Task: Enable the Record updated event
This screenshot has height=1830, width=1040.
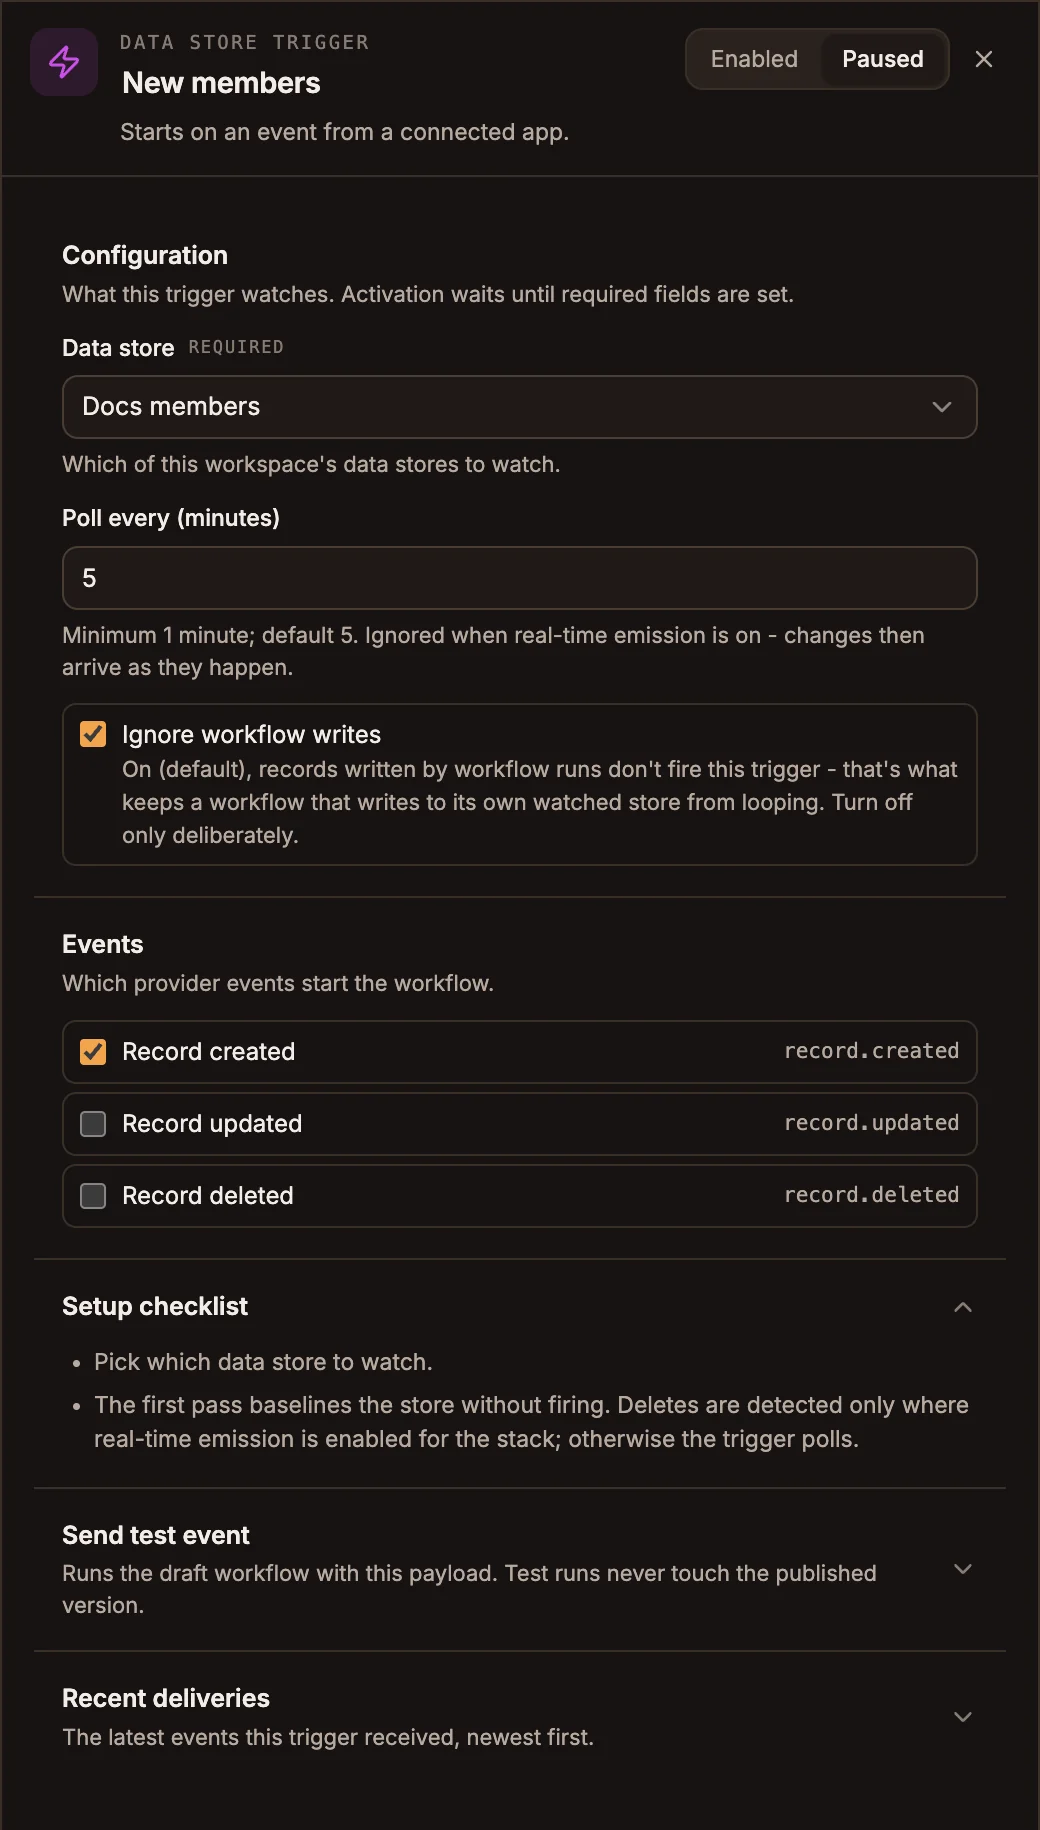Action: point(93,1124)
